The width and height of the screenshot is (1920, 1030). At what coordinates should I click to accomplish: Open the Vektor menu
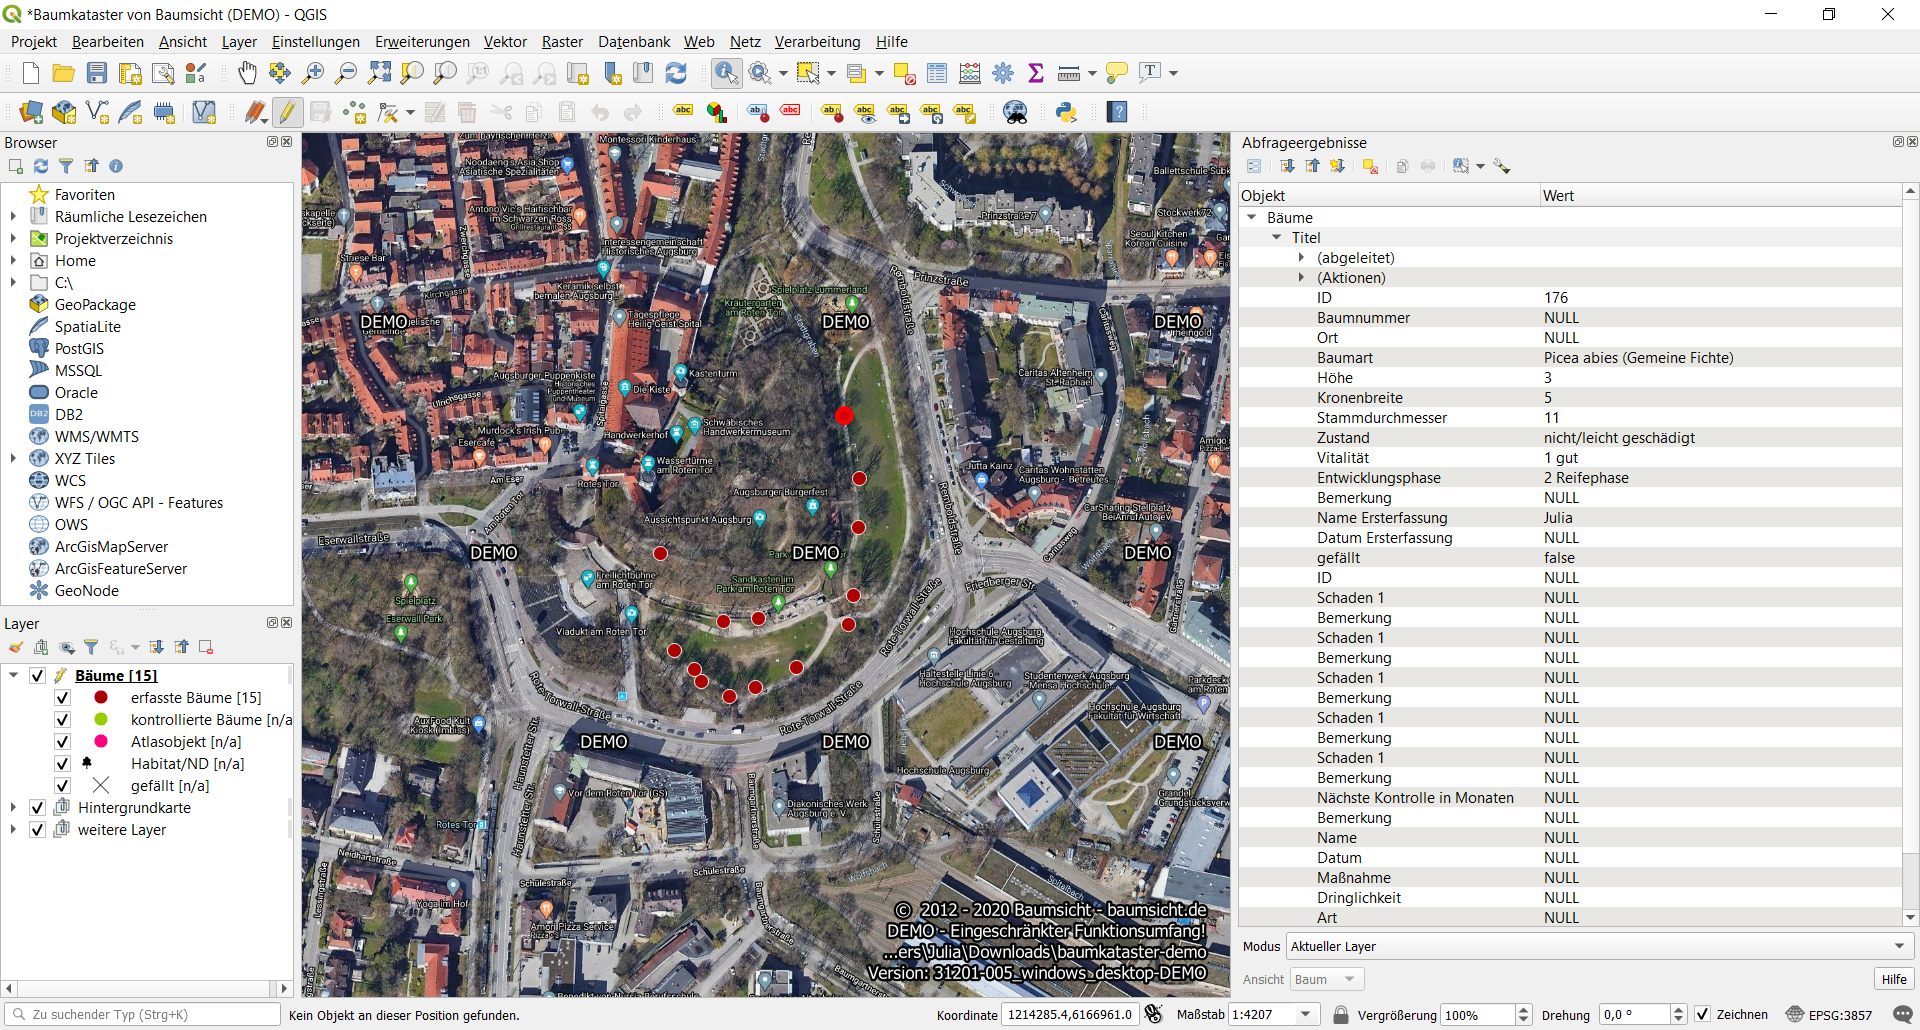tap(505, 41)
